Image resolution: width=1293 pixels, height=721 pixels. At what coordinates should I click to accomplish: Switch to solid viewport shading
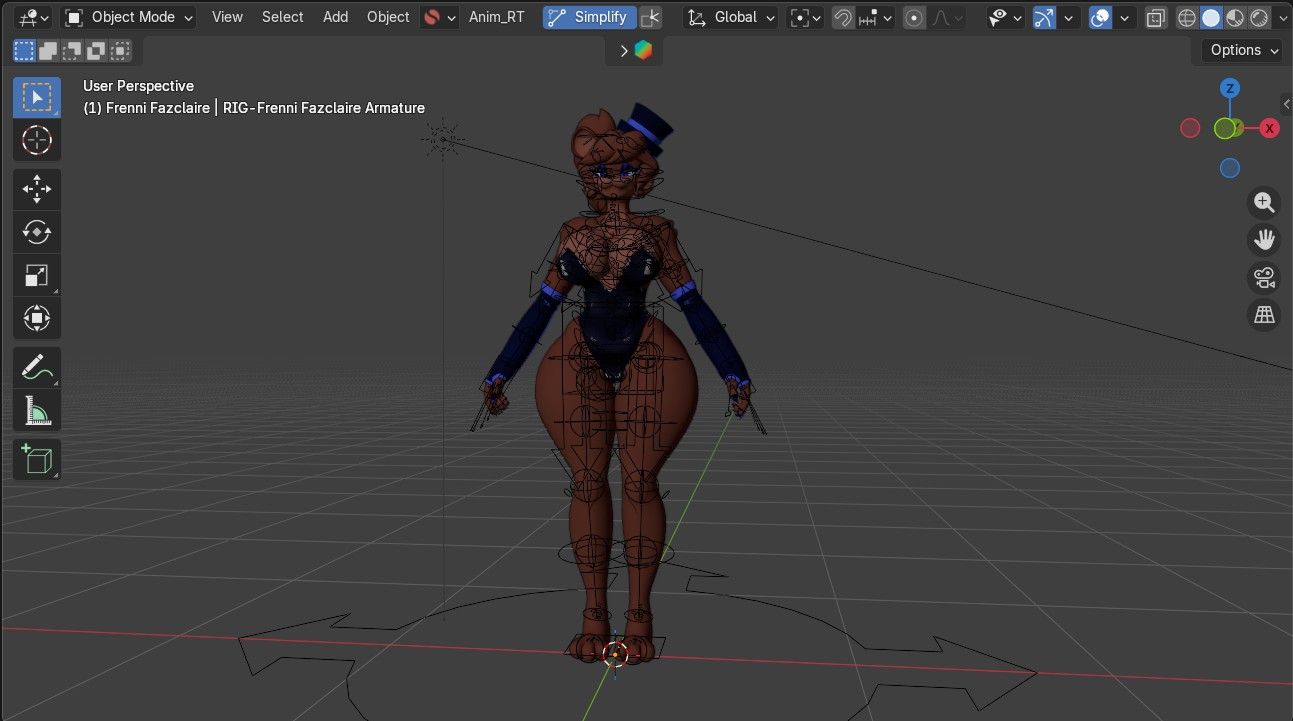point(1211,17)
